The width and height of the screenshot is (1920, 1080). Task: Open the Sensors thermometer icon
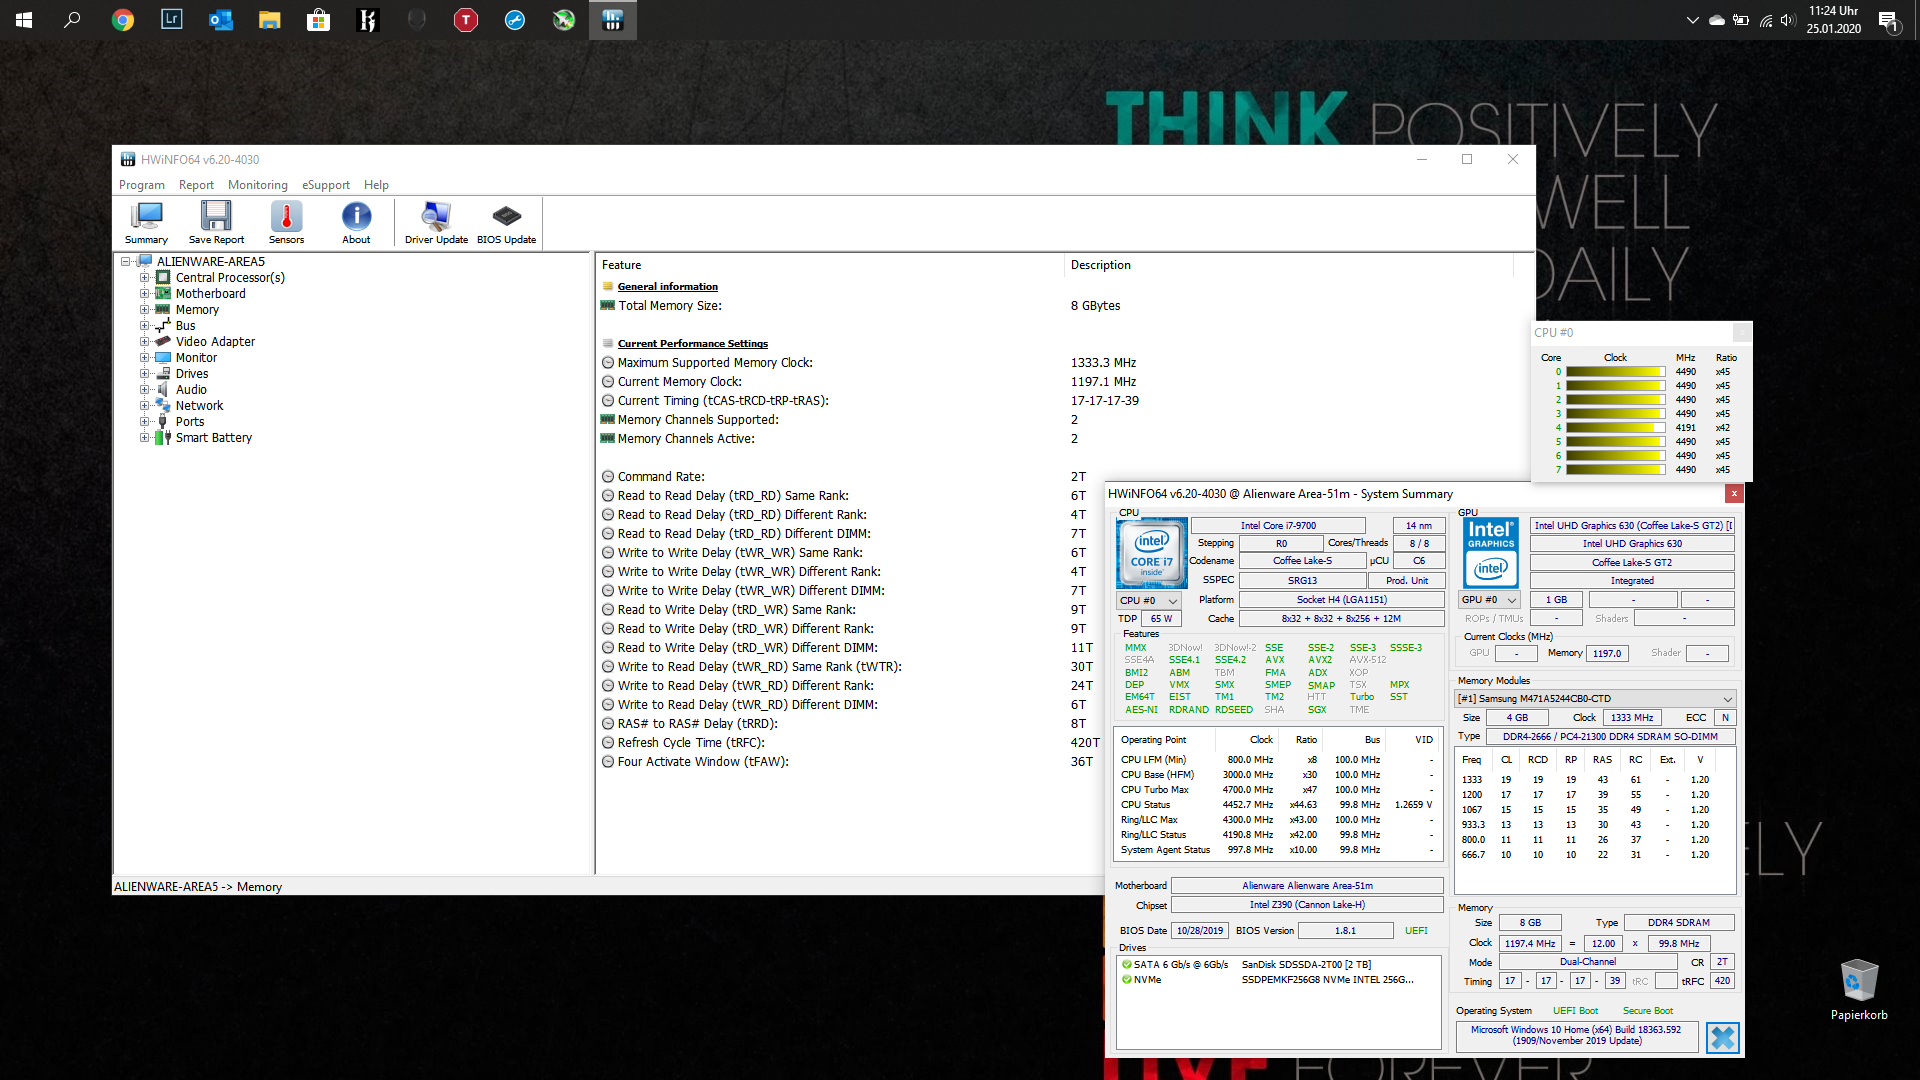(x=286, y=221)
